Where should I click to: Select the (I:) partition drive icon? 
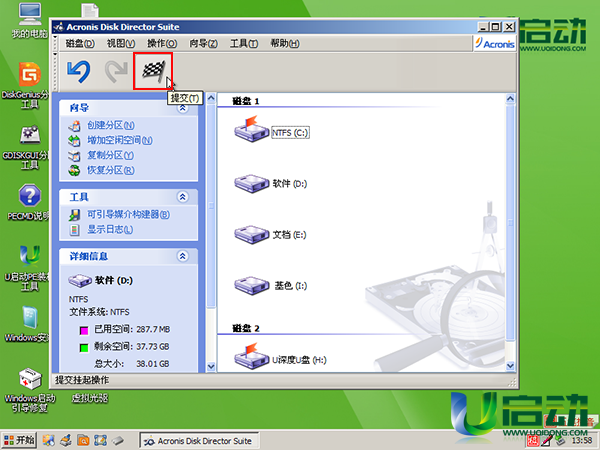(251, 285)
